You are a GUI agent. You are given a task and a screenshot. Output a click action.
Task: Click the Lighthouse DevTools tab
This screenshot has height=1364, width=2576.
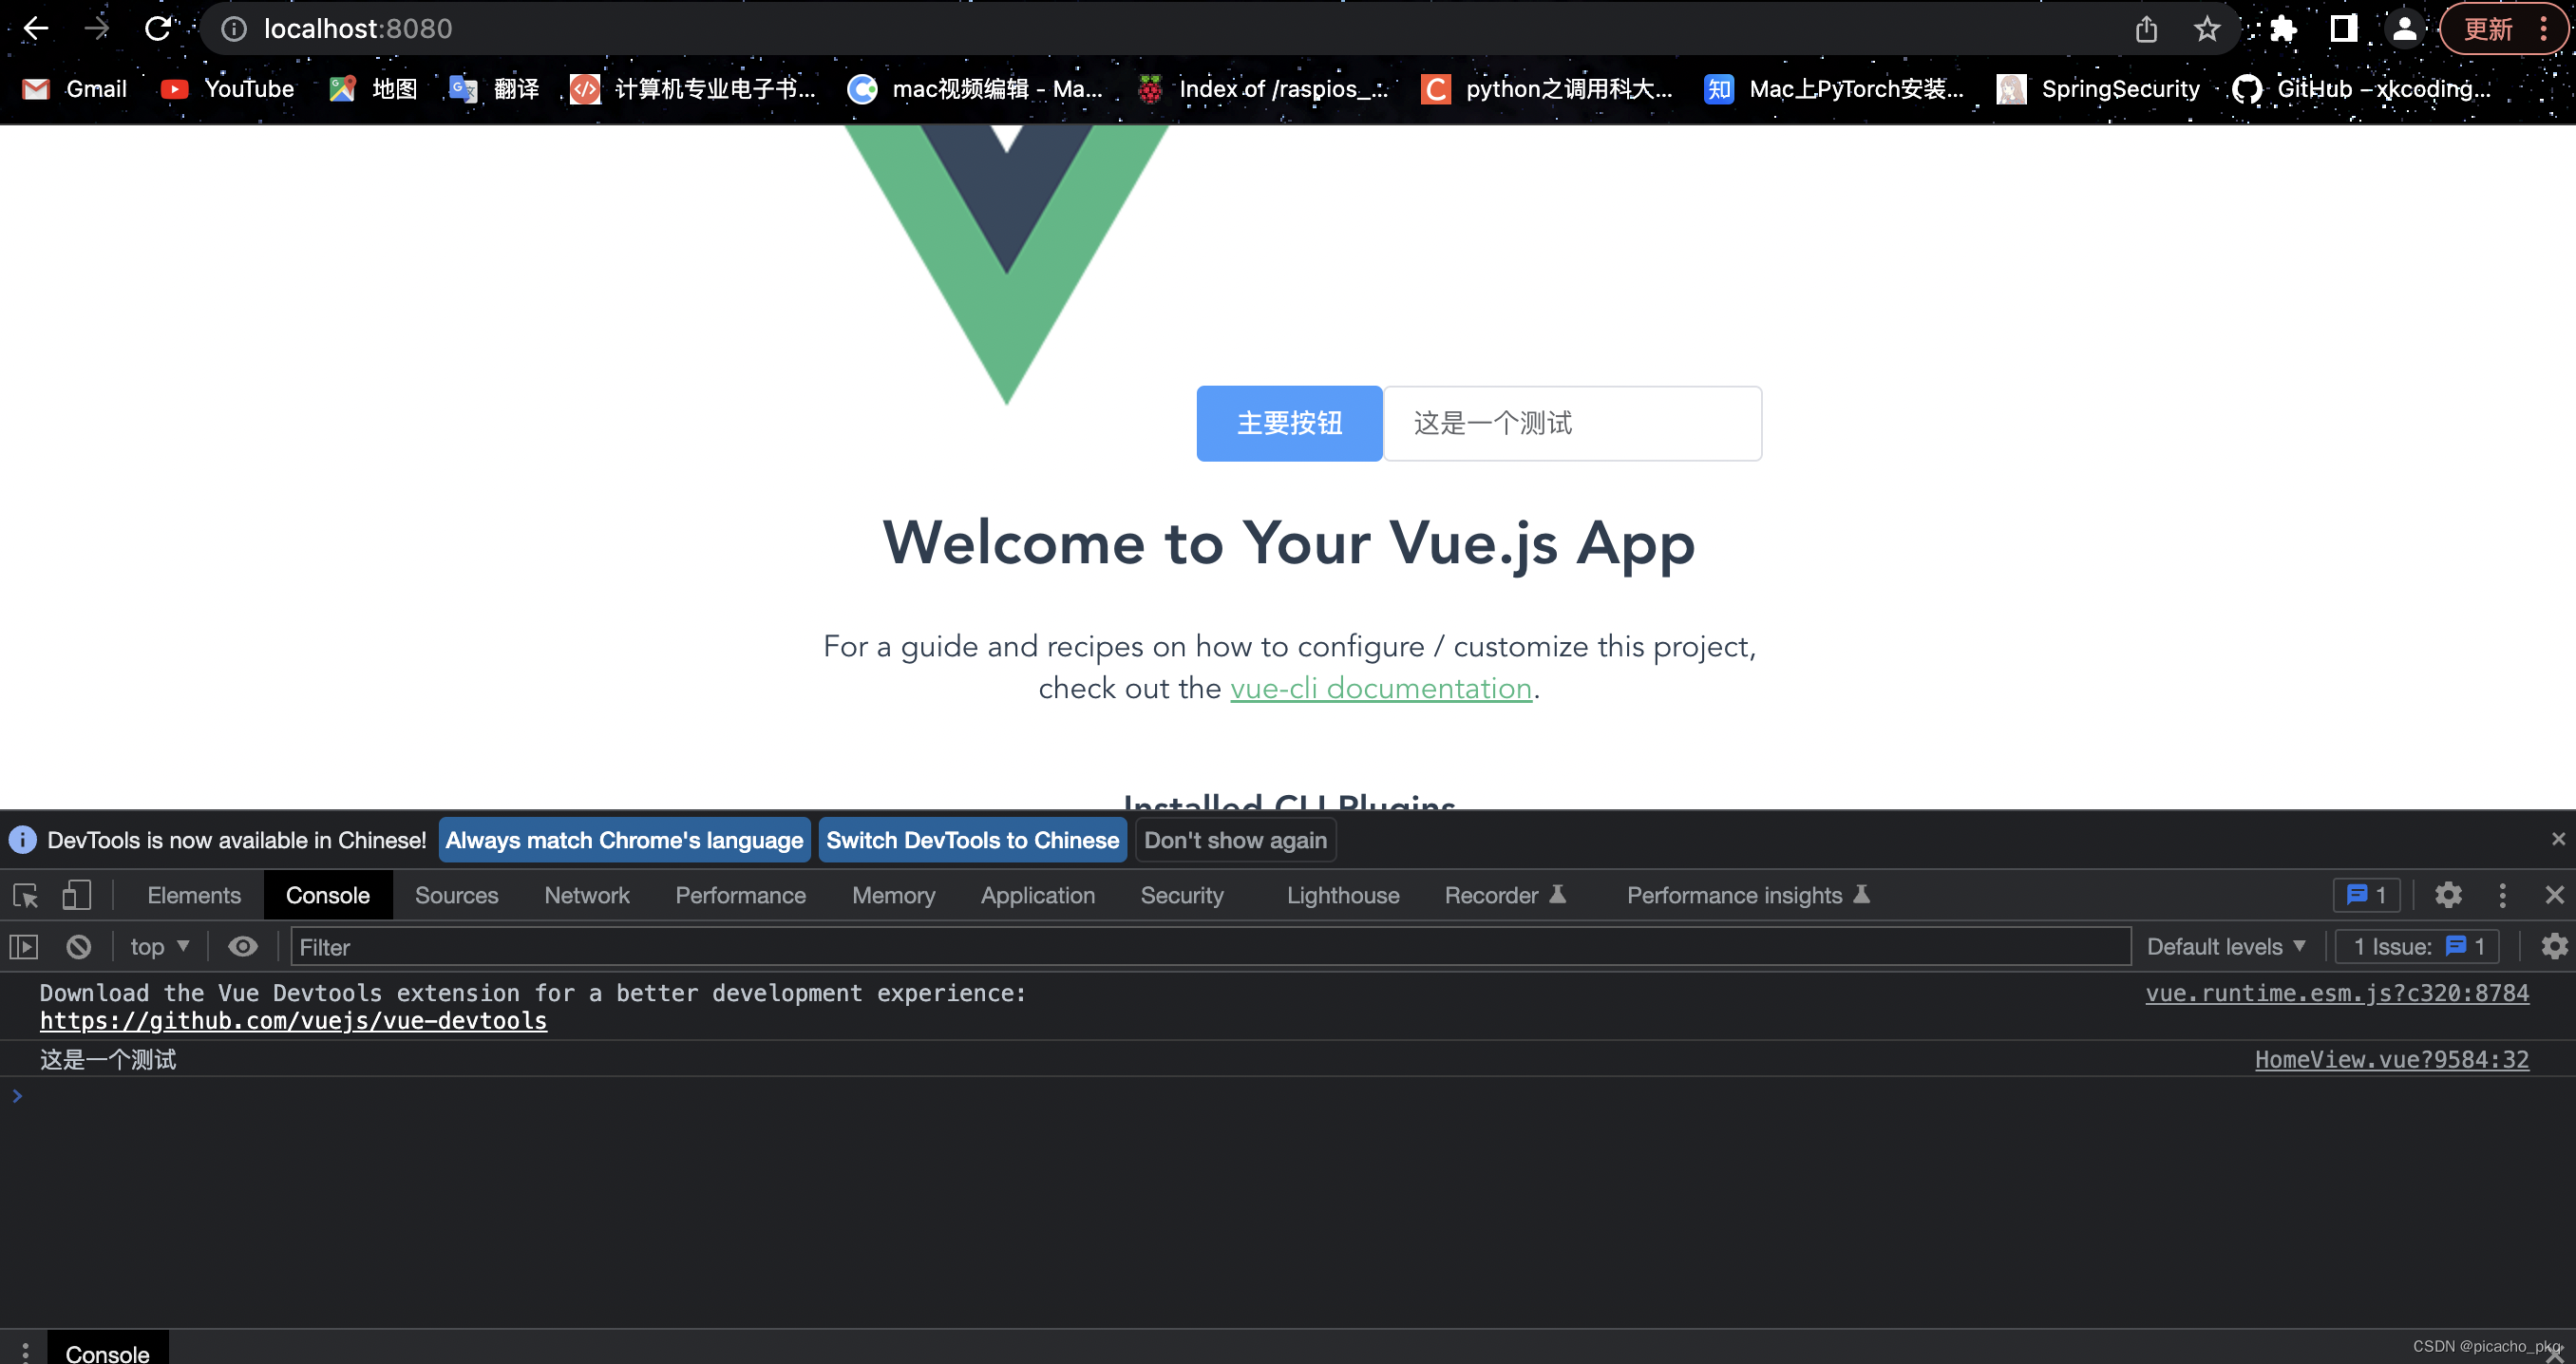pos(1342,896)
